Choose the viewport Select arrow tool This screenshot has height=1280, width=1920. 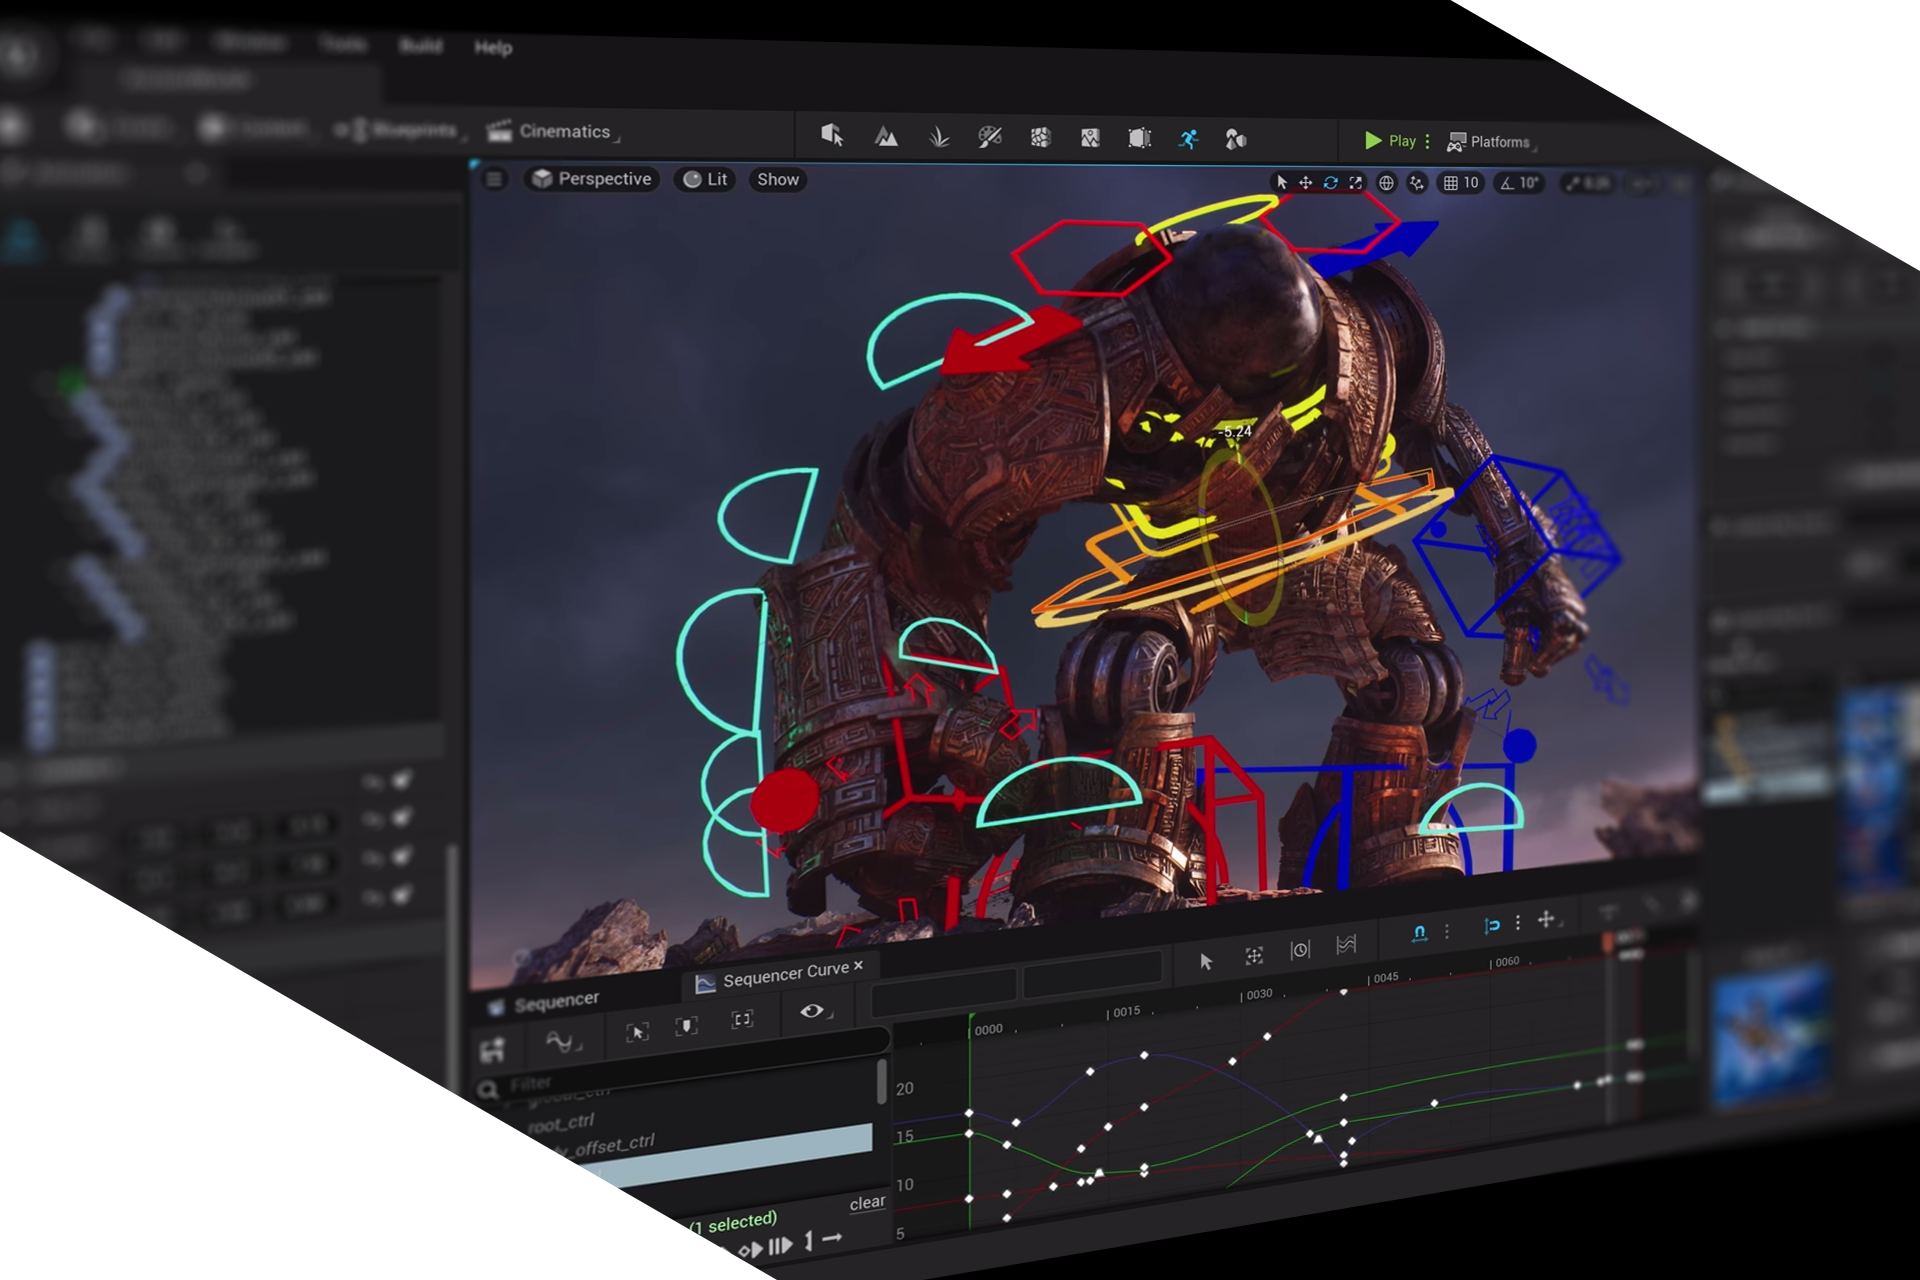[1281, 182]
